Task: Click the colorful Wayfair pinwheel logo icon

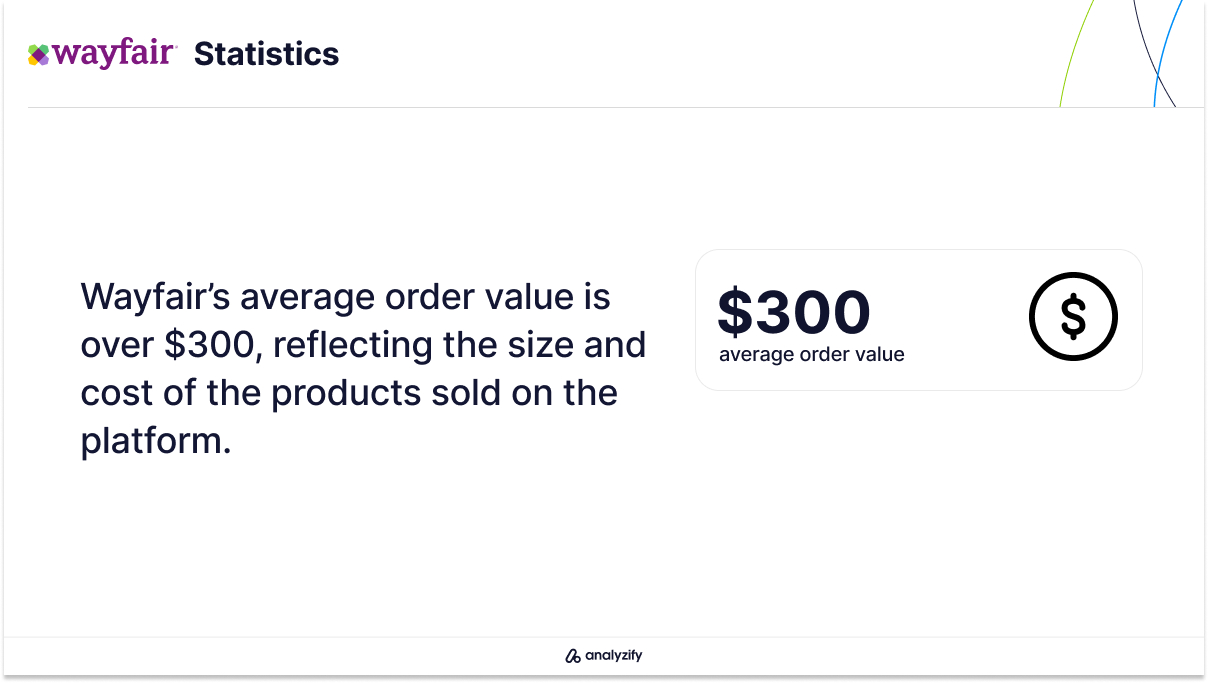Action: pyautogui.click(x=38, y=55)
